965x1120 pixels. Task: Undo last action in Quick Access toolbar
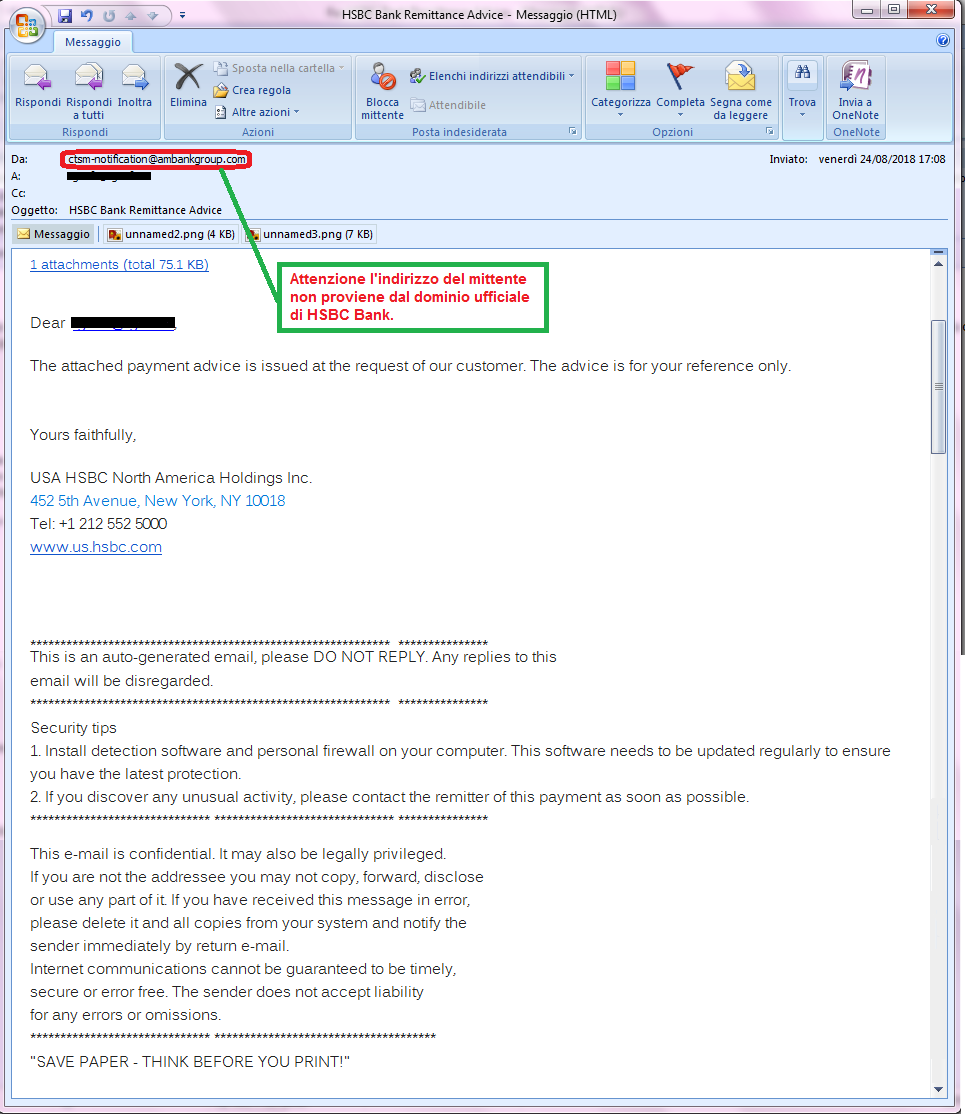point(87,15)
